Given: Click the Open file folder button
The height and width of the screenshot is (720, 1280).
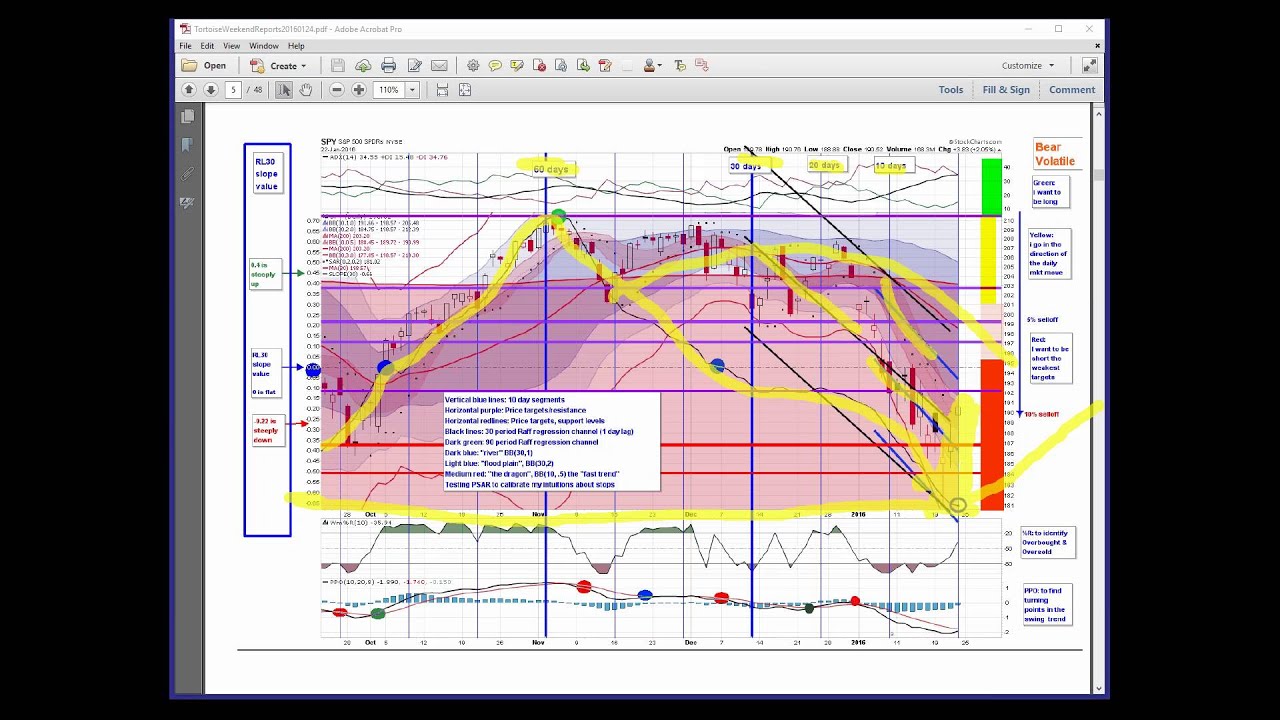Looking at the screenshot, I should coord(204,66).
